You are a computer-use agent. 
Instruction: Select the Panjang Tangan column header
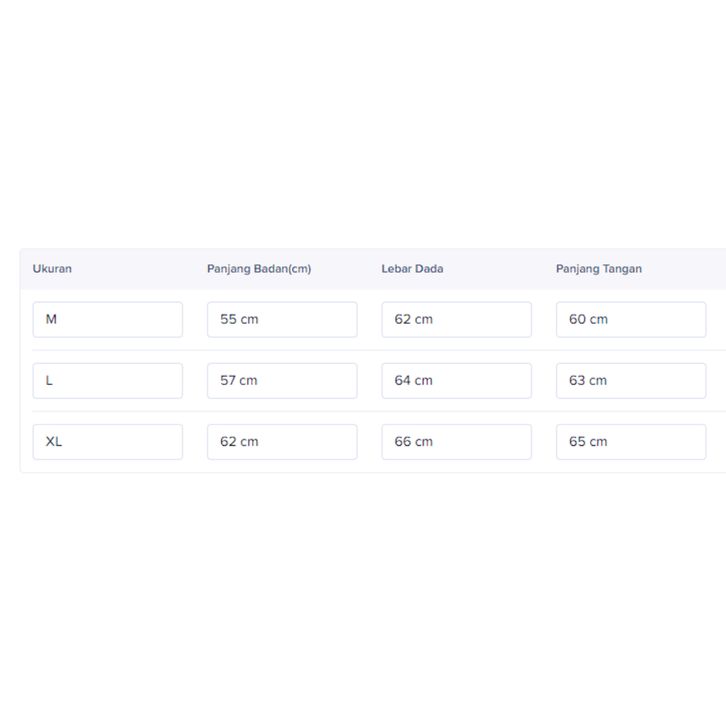(x=599, y=269)
